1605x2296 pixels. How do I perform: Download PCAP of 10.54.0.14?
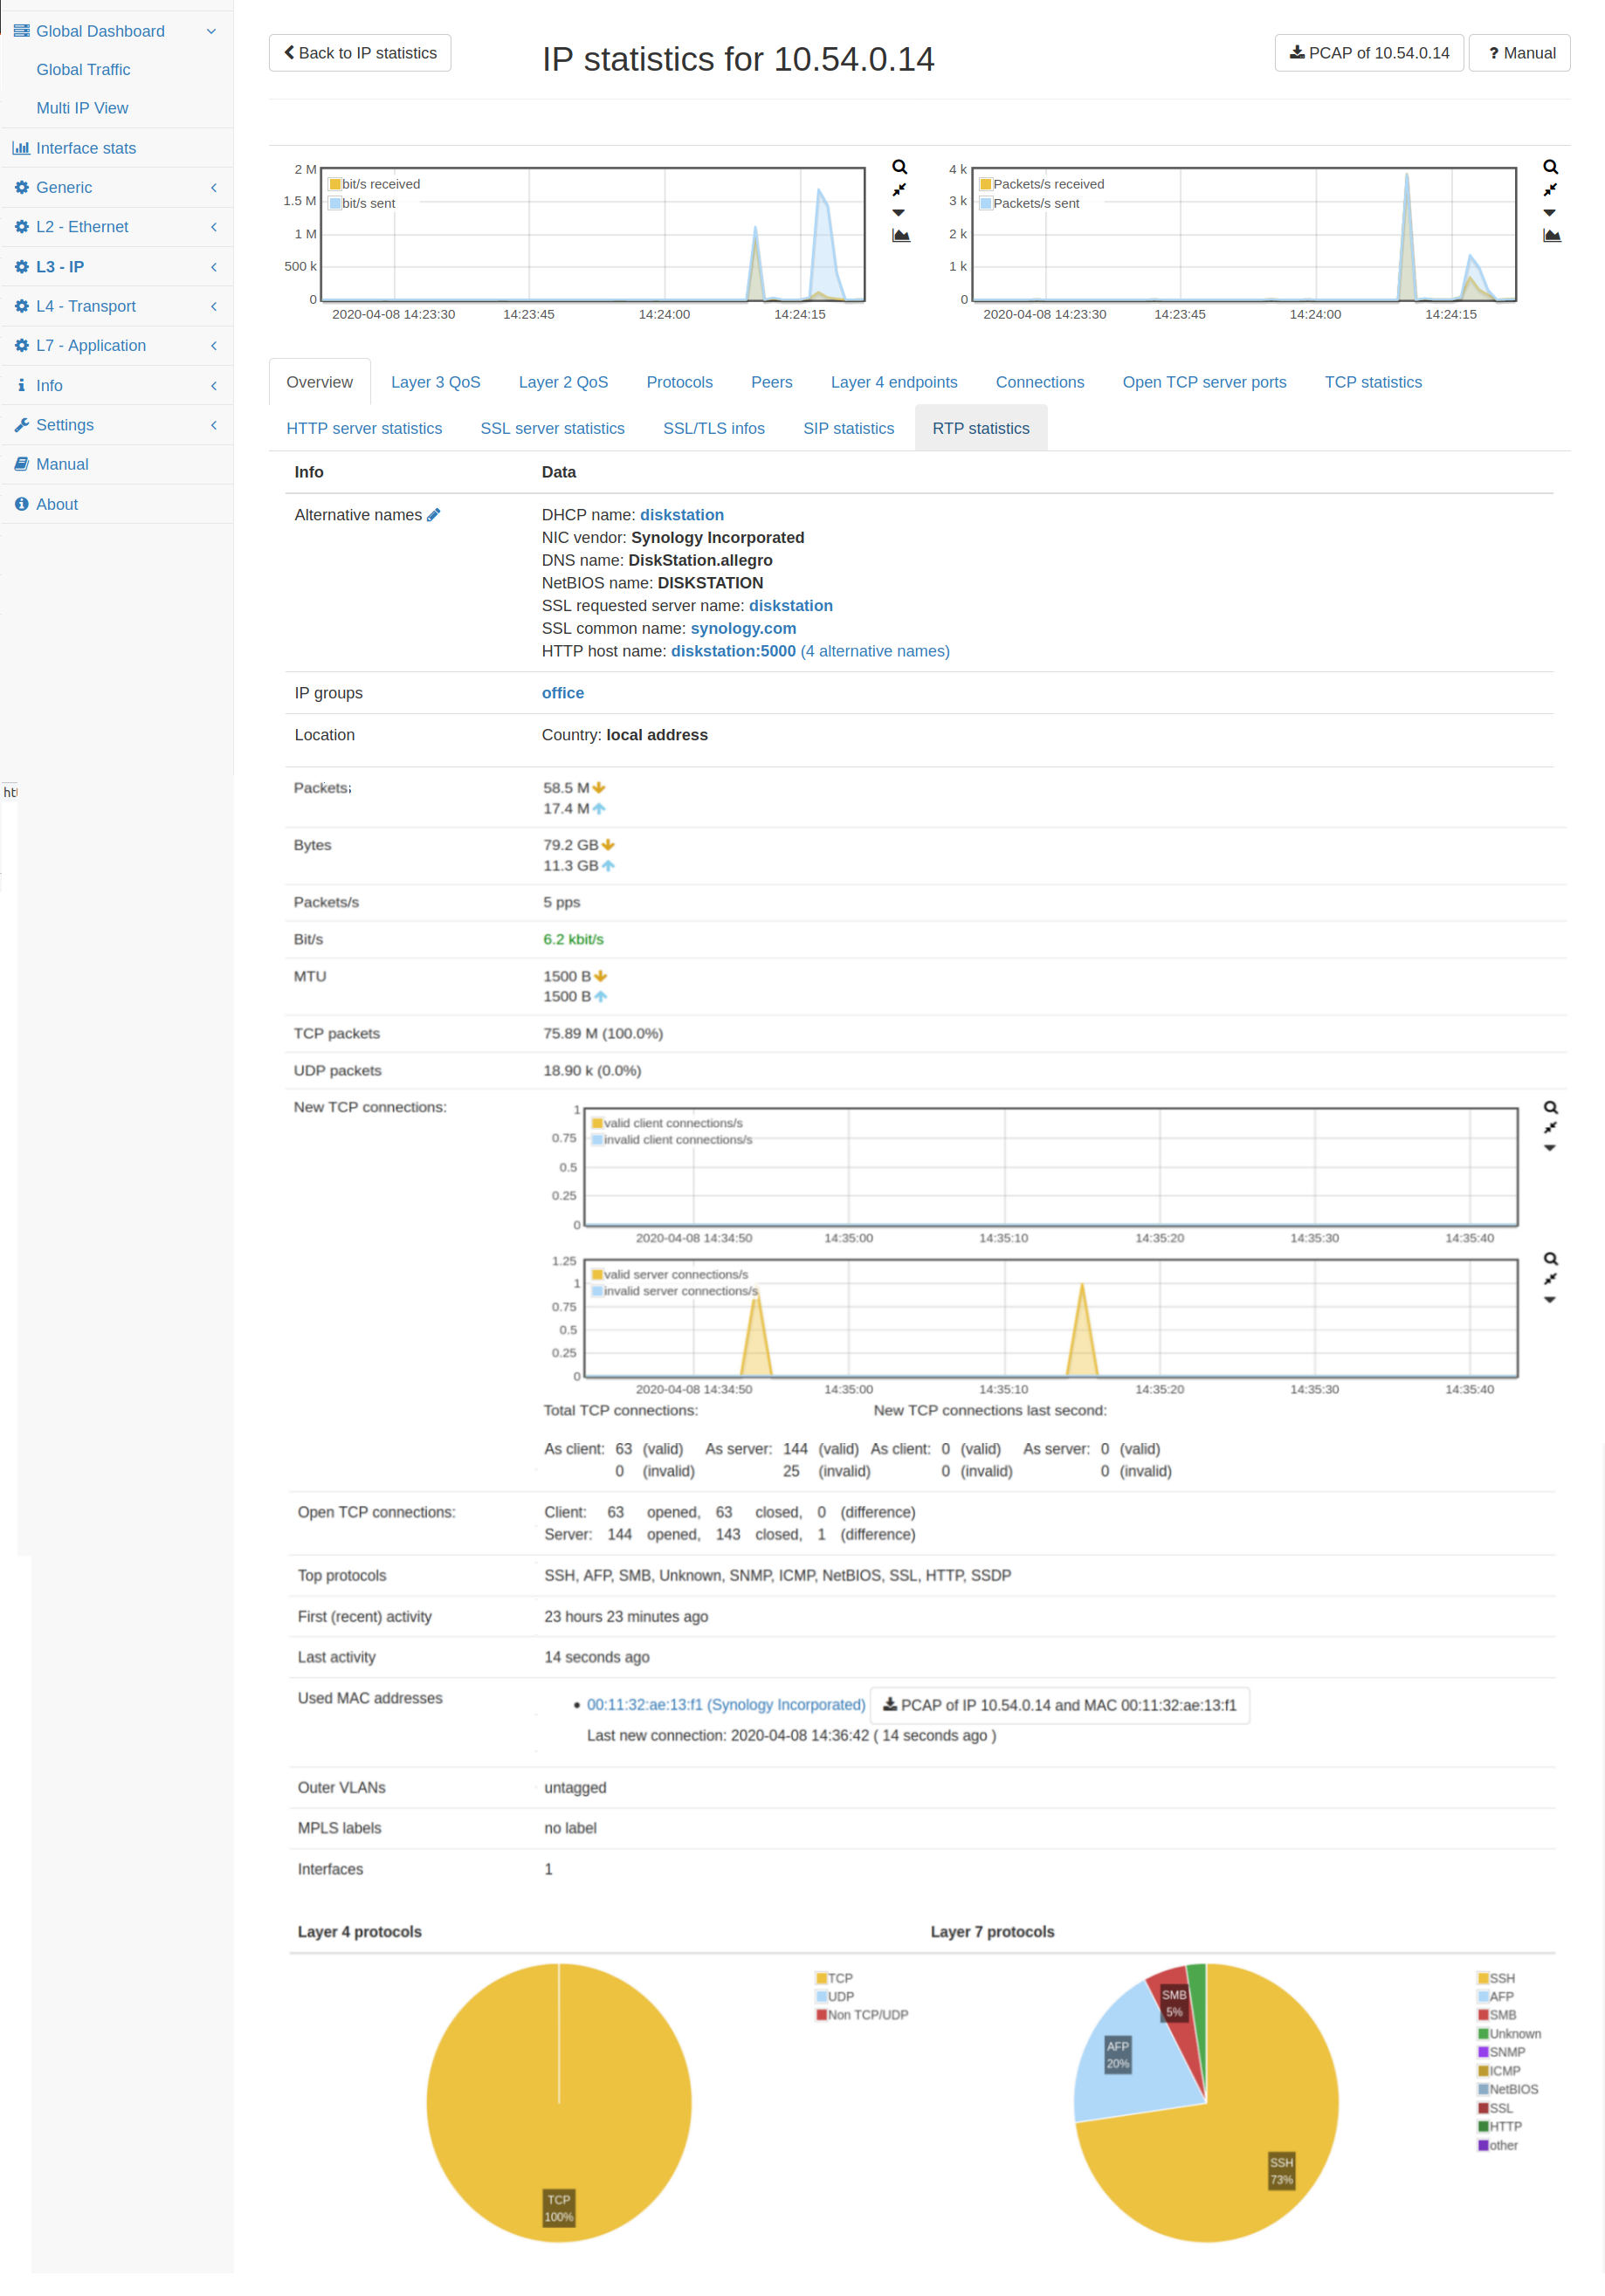point(1368,53)
